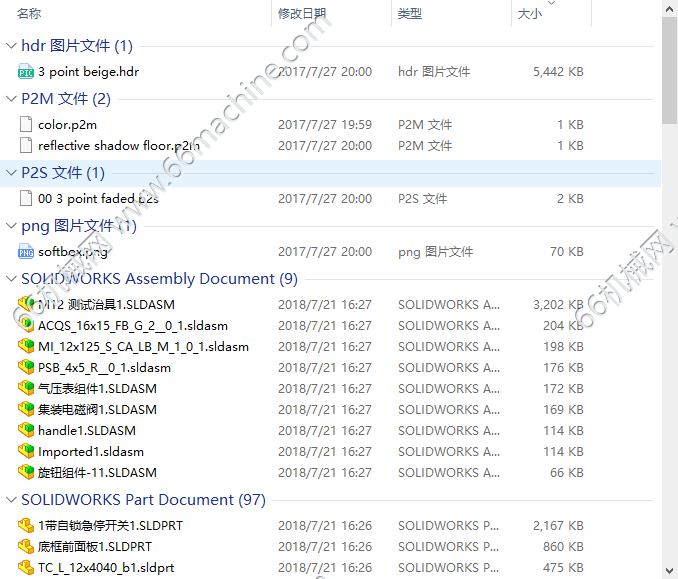This screenshot has height=579, width=678.
Task: Click the png 图片文件 type cell of softbox.png
Action: [435, 252]
